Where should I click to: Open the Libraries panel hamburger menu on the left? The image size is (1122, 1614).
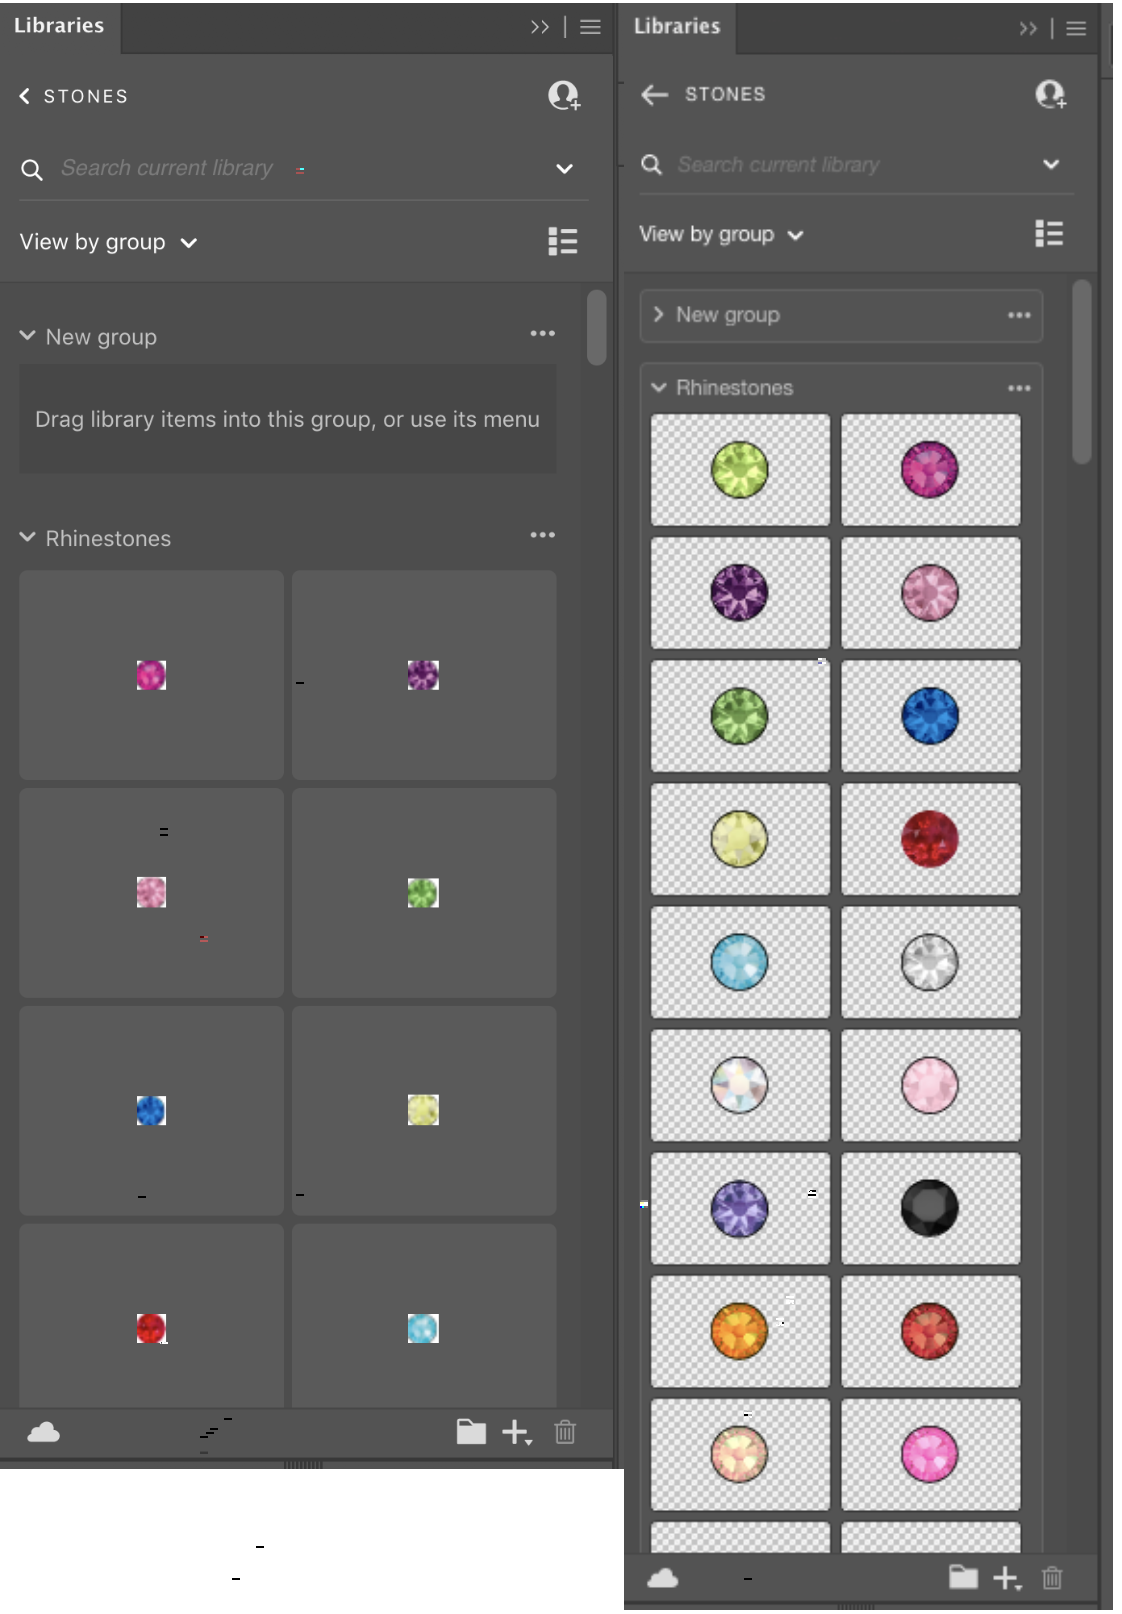(x=591, y=27)
